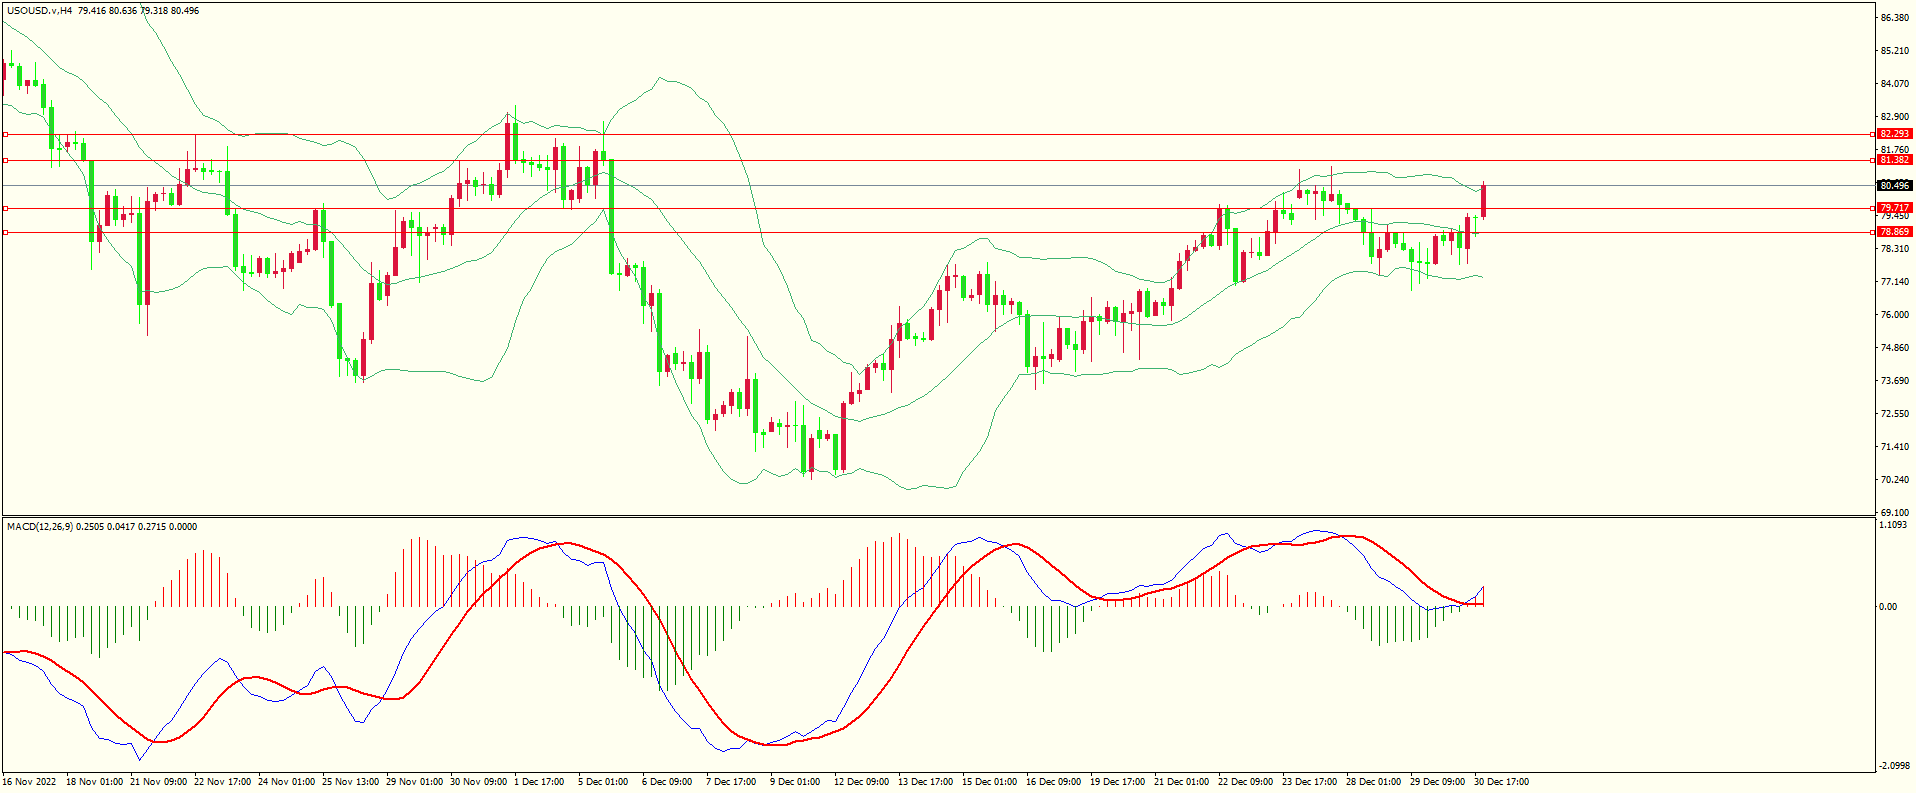Select left-edge handle of the 79.717 line
The height and width of the screenshot is (793, 1916).
(5, 208)
